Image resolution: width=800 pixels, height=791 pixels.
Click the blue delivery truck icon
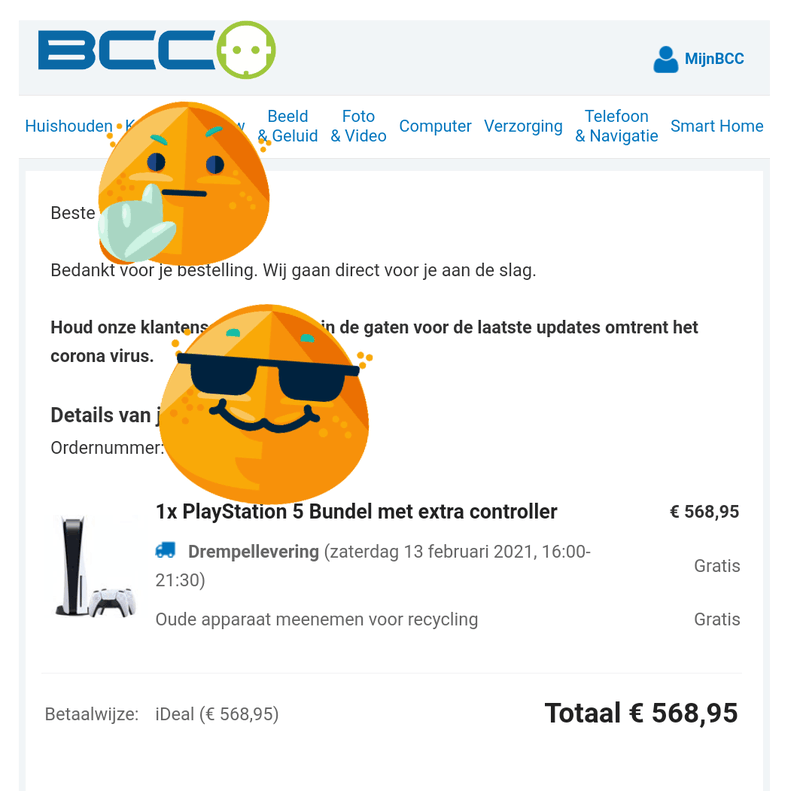point(166,550)
